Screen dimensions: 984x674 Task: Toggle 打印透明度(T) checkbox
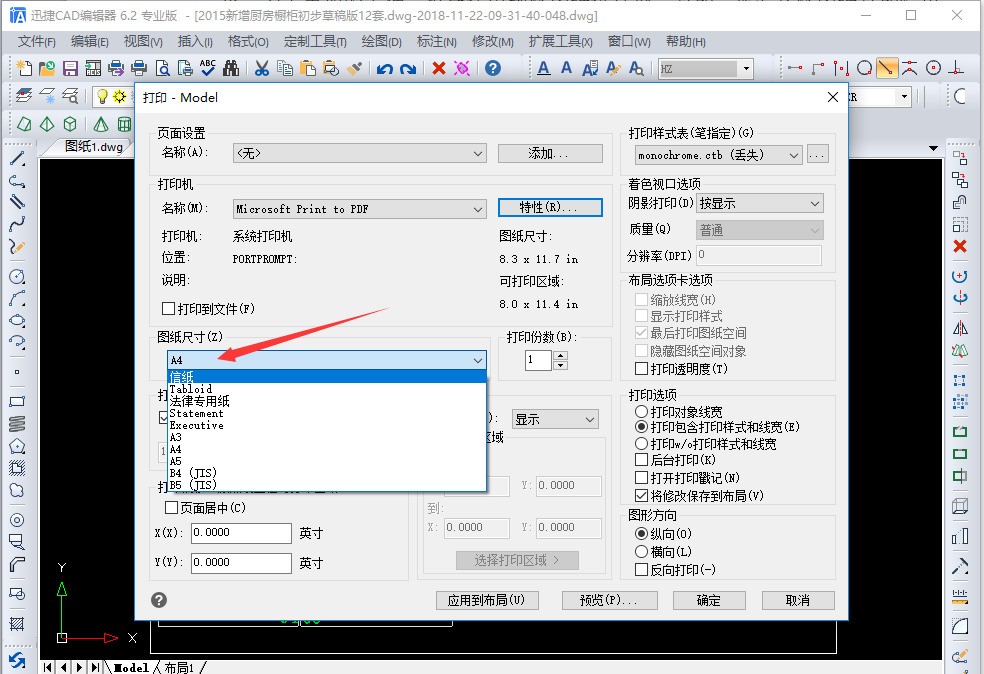(x=641, y=368)
